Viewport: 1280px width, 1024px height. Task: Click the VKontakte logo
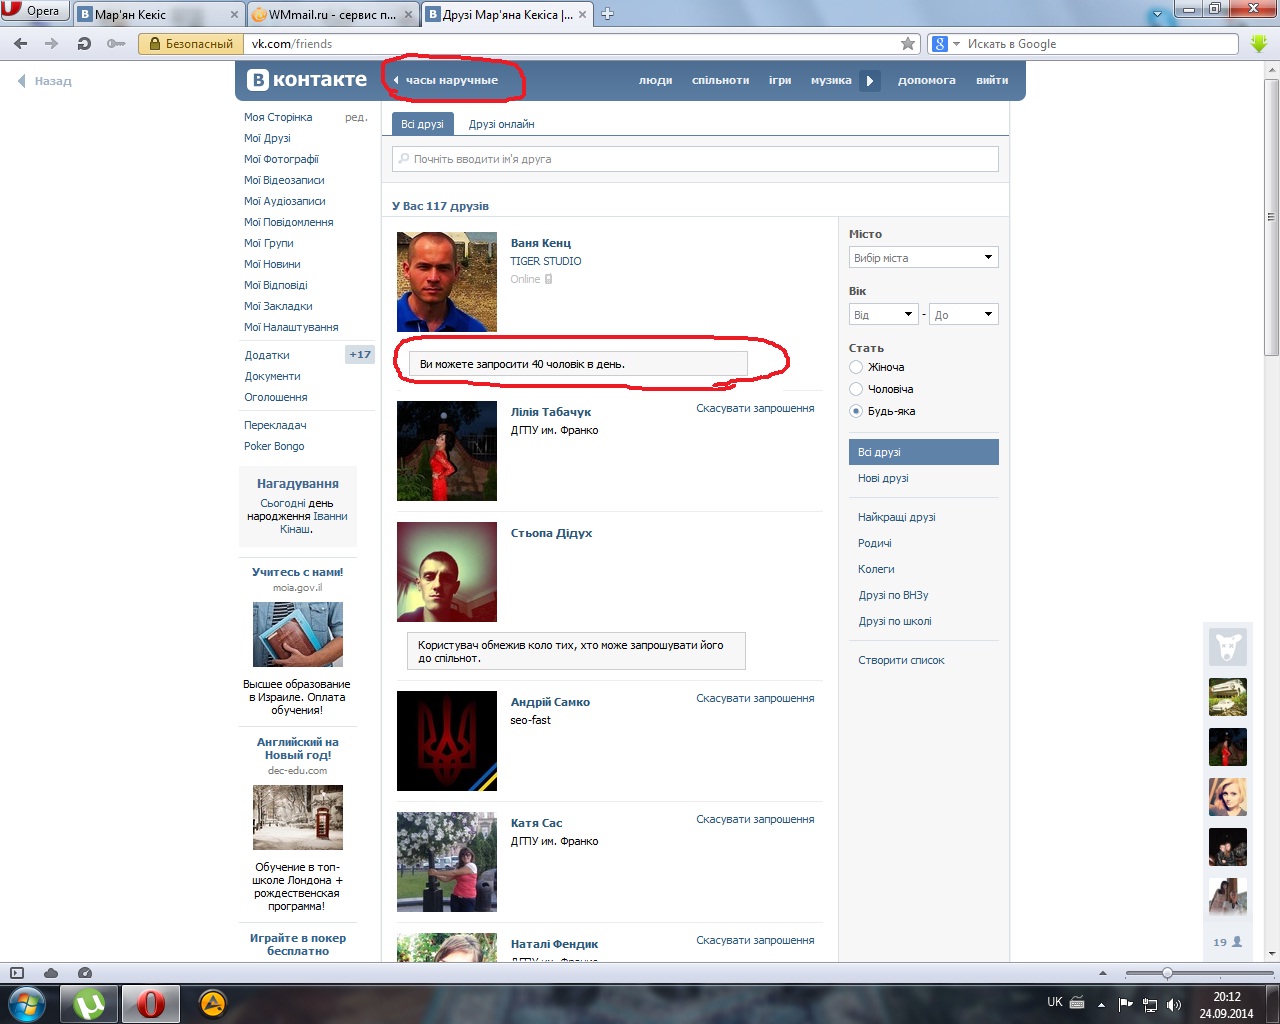[307, 80]
